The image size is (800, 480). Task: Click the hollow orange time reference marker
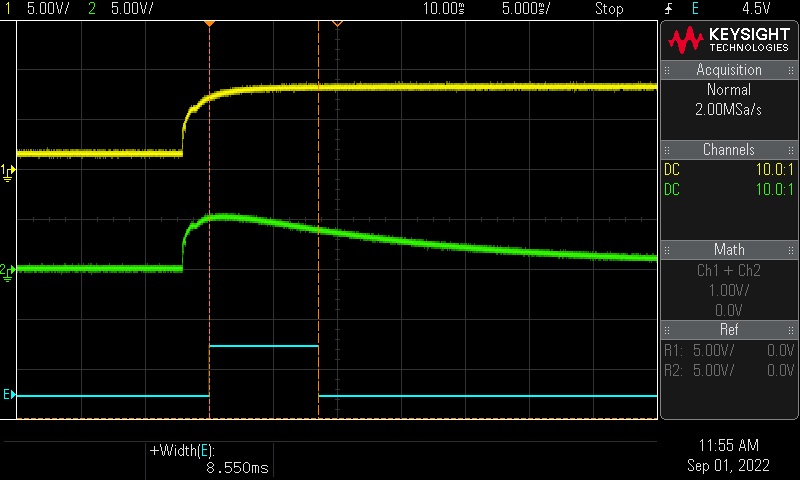pyautogui.click(x=337, y=24)
